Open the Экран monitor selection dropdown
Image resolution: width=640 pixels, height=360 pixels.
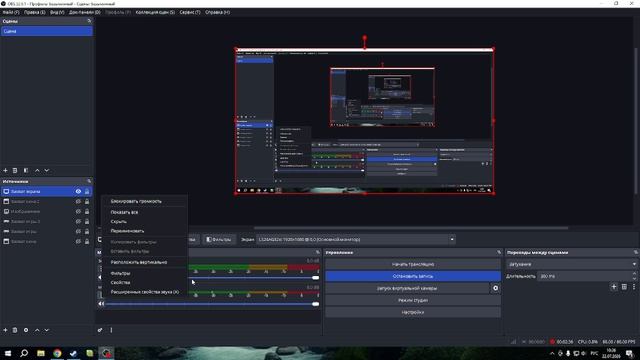[x=356, y=240]
